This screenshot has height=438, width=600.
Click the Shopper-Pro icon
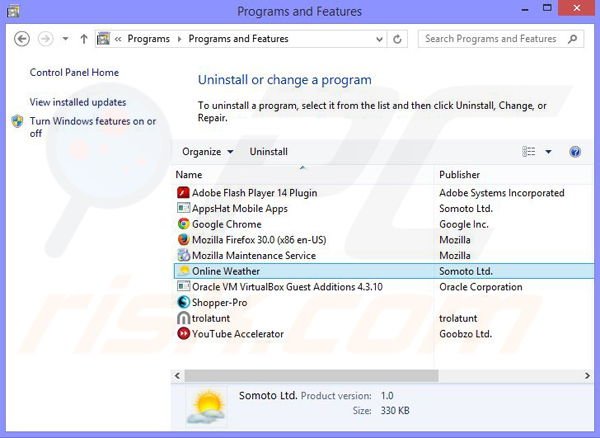tap(183, 302)
